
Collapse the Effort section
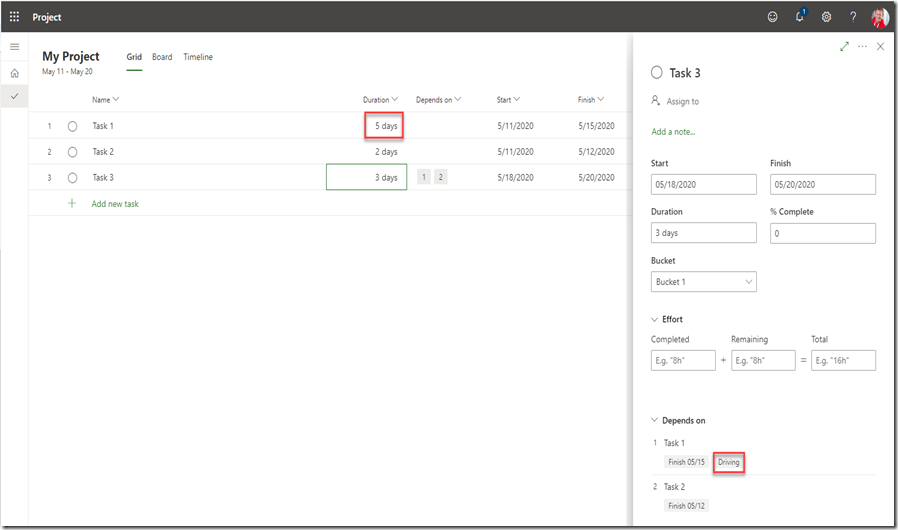[x=655, y=319]
